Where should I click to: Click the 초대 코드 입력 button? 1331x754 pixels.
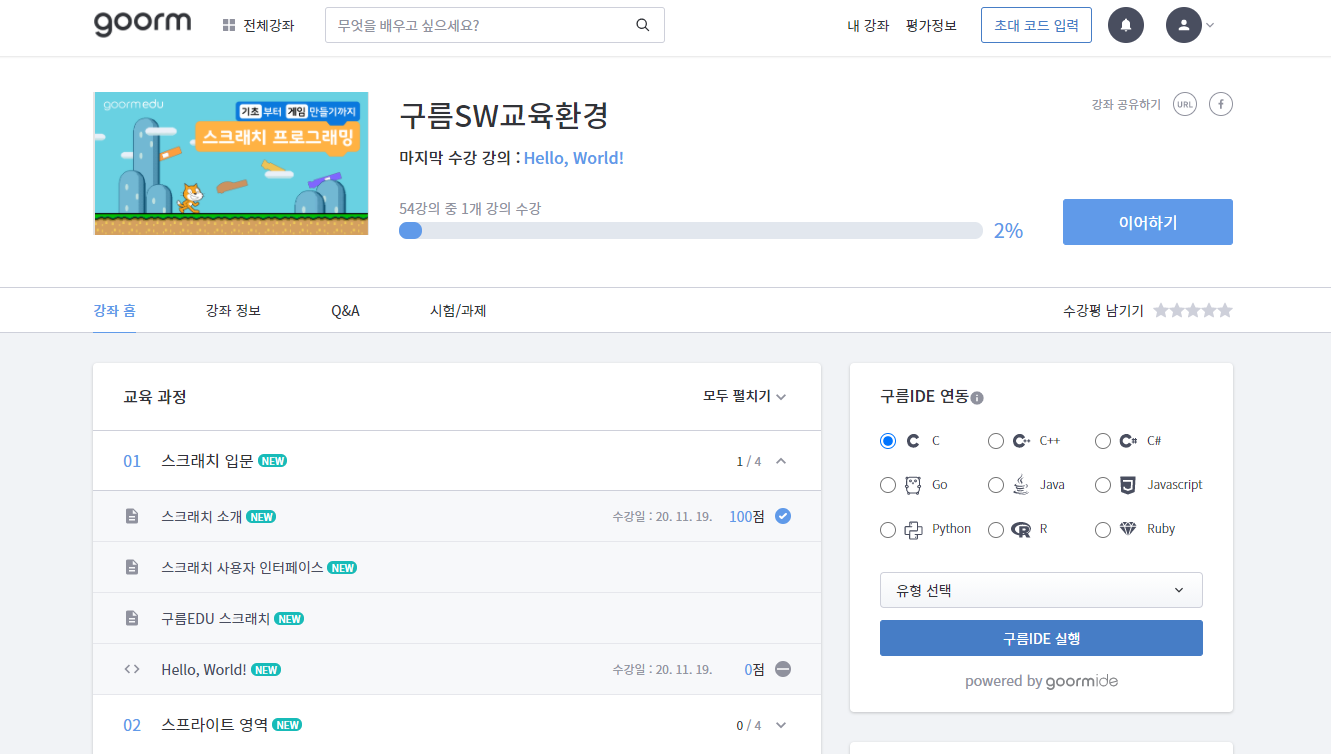pos(1036,25)
